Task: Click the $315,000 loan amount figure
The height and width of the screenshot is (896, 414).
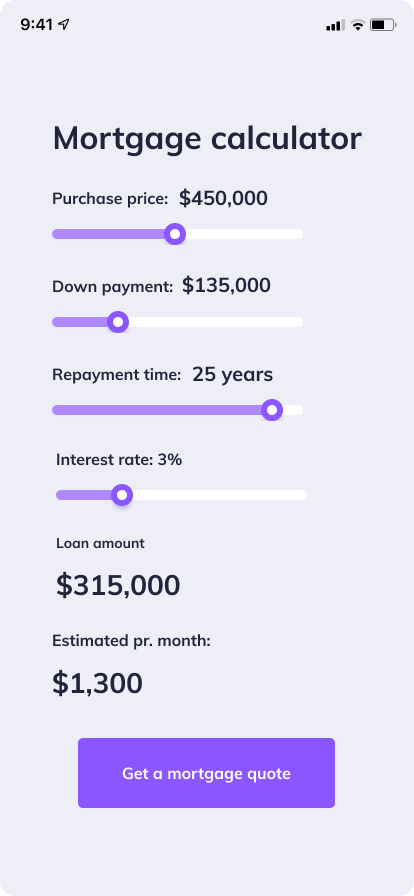Action: 118,586
